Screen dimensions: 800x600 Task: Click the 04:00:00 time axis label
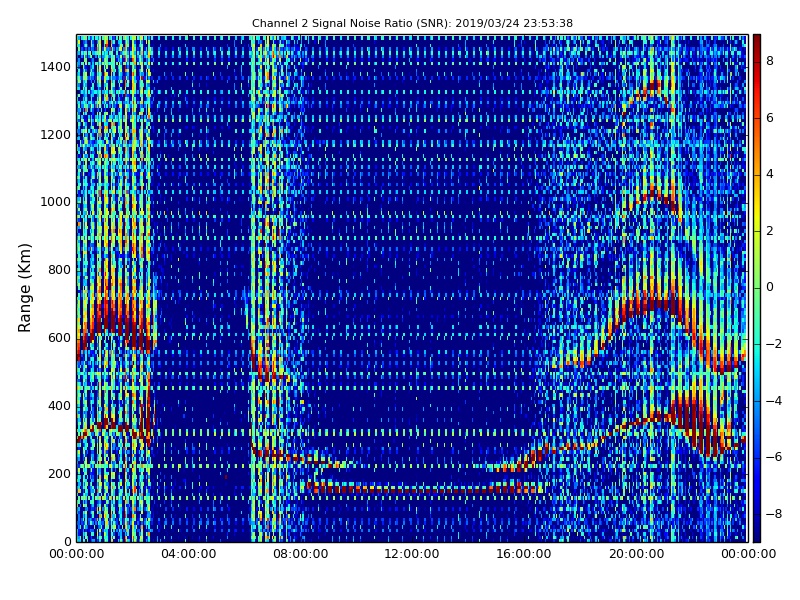coord(189,554)
